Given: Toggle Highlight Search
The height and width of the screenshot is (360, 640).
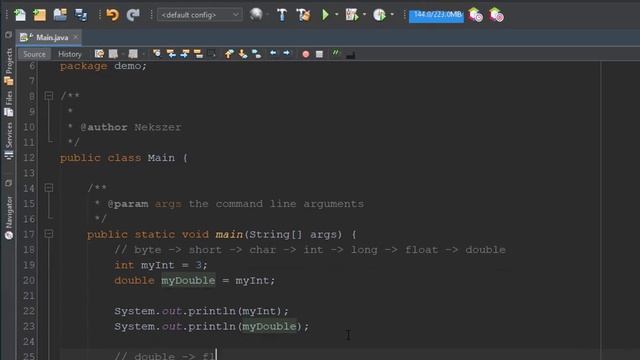Looking at the screenshot, I should point(198,54).
